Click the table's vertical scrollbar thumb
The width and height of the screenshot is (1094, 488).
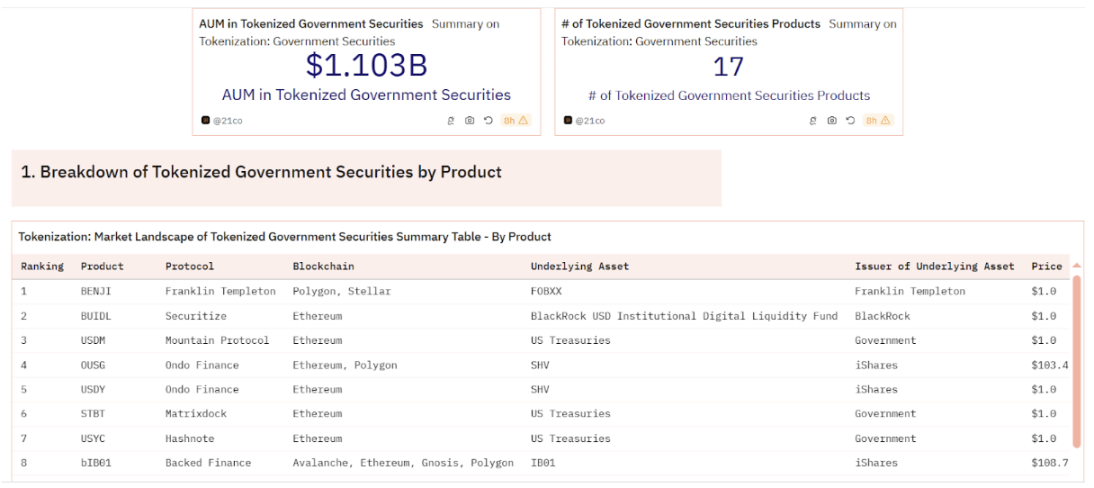click(1077, 361)
